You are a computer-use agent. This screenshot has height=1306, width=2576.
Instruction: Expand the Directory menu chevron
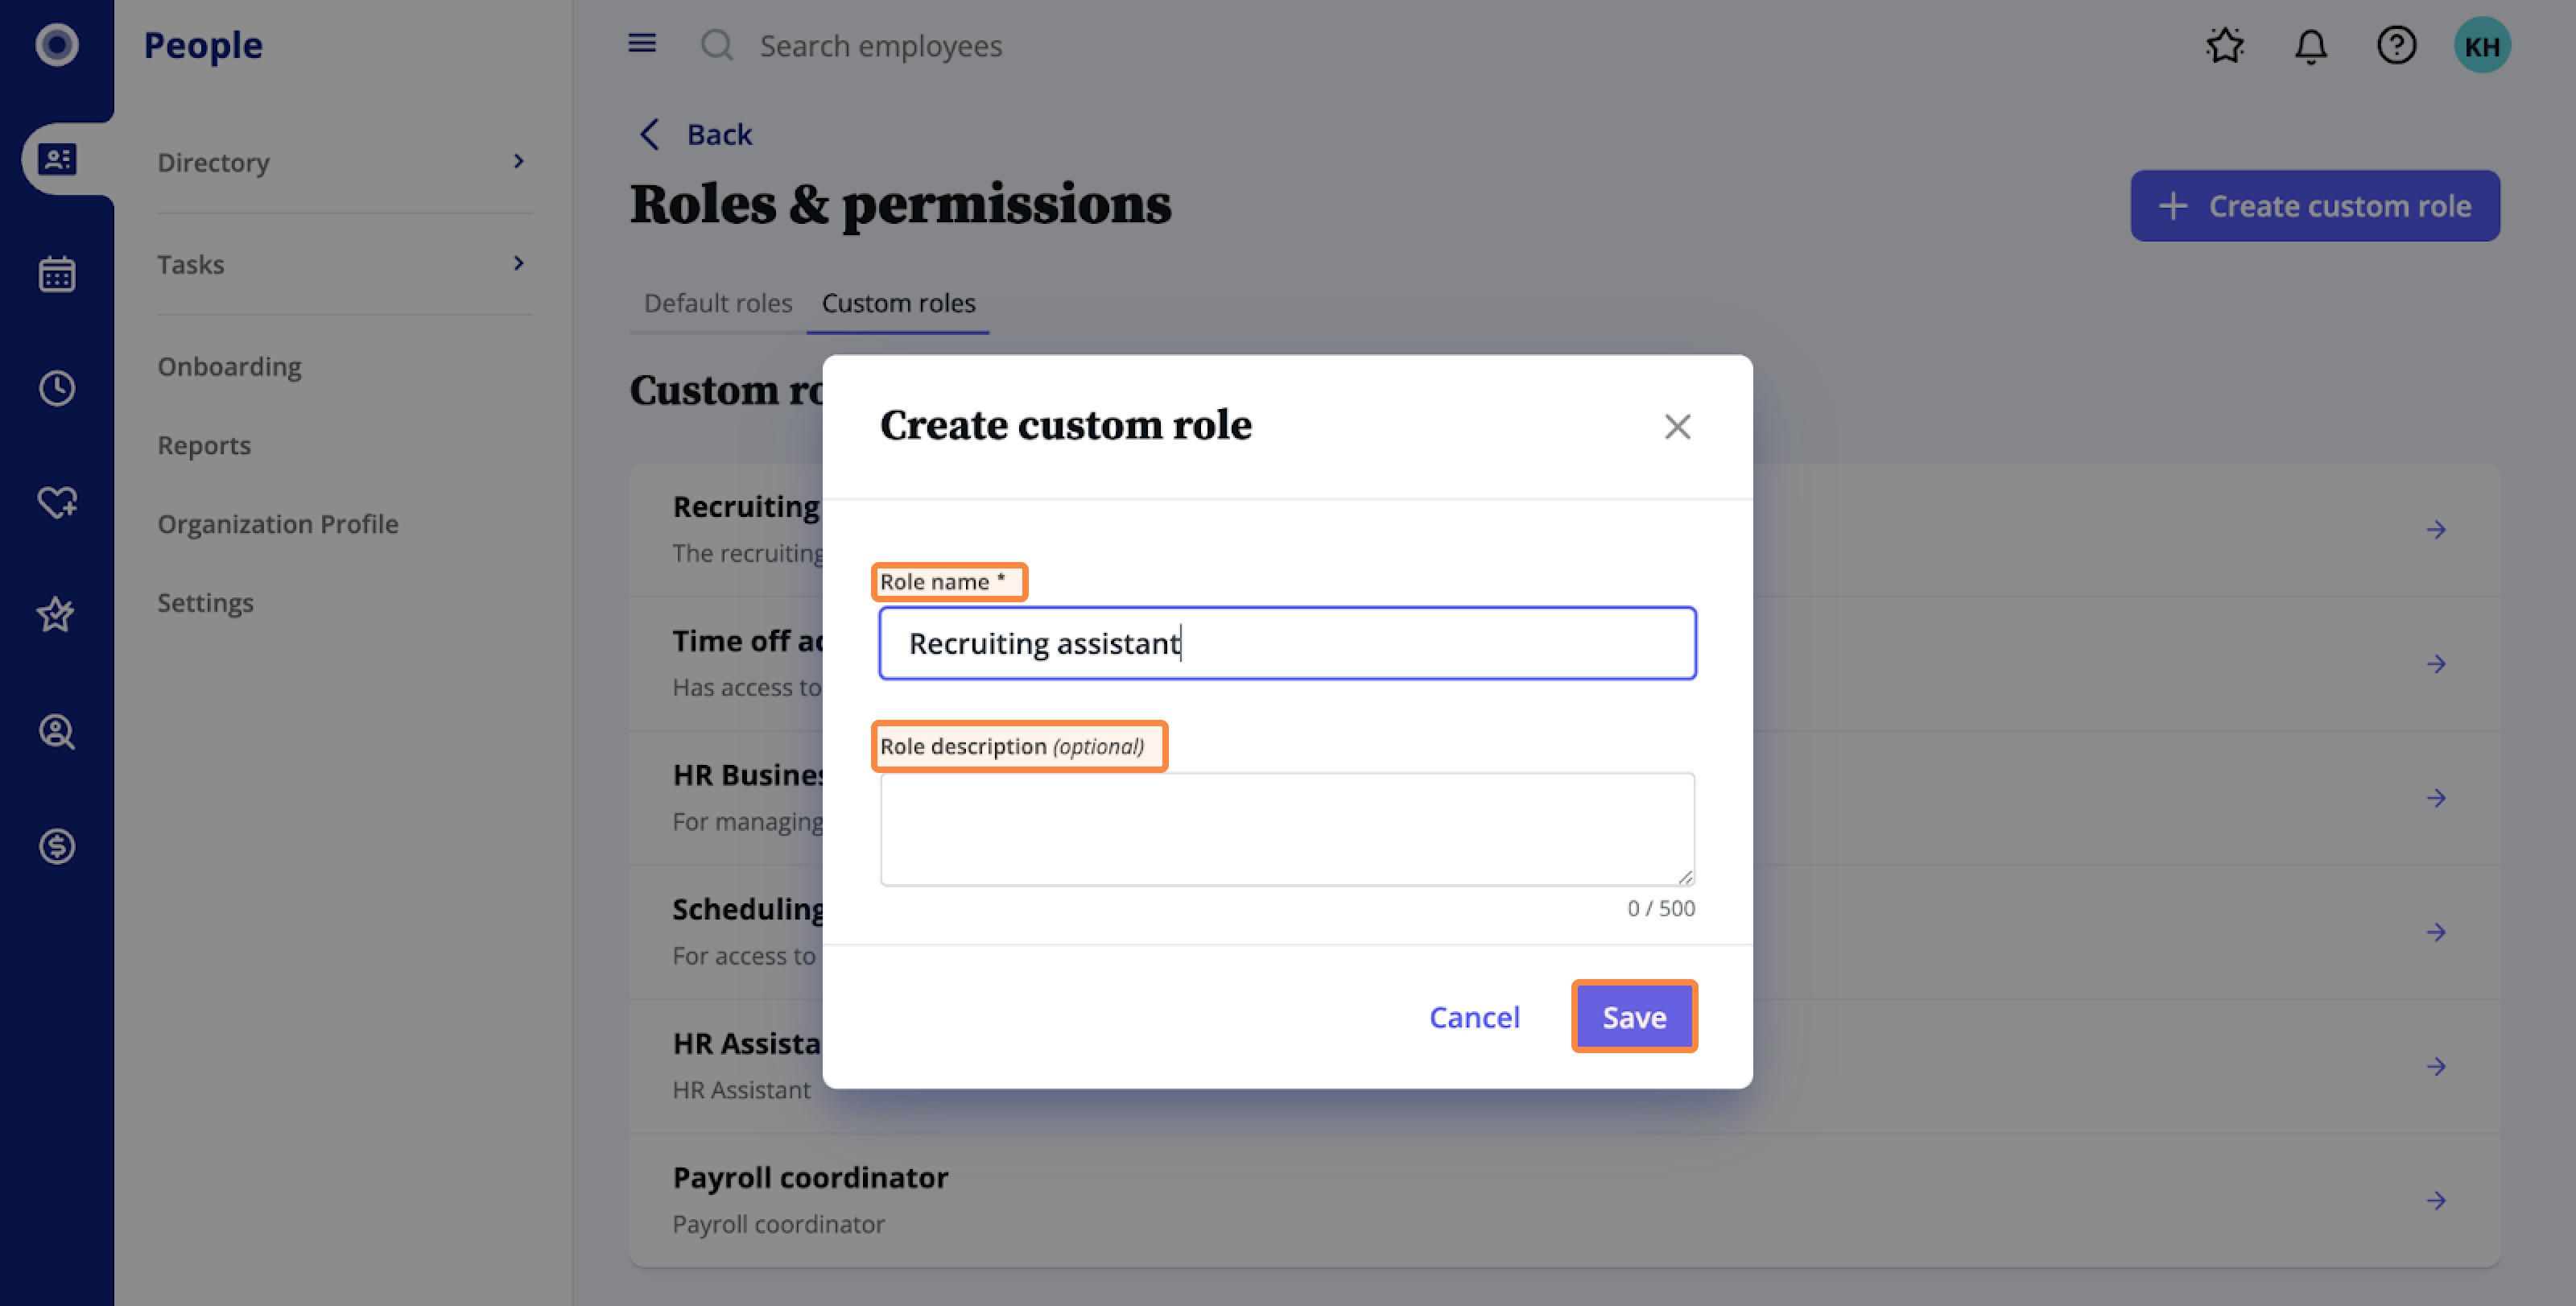[x=518, y=161]
